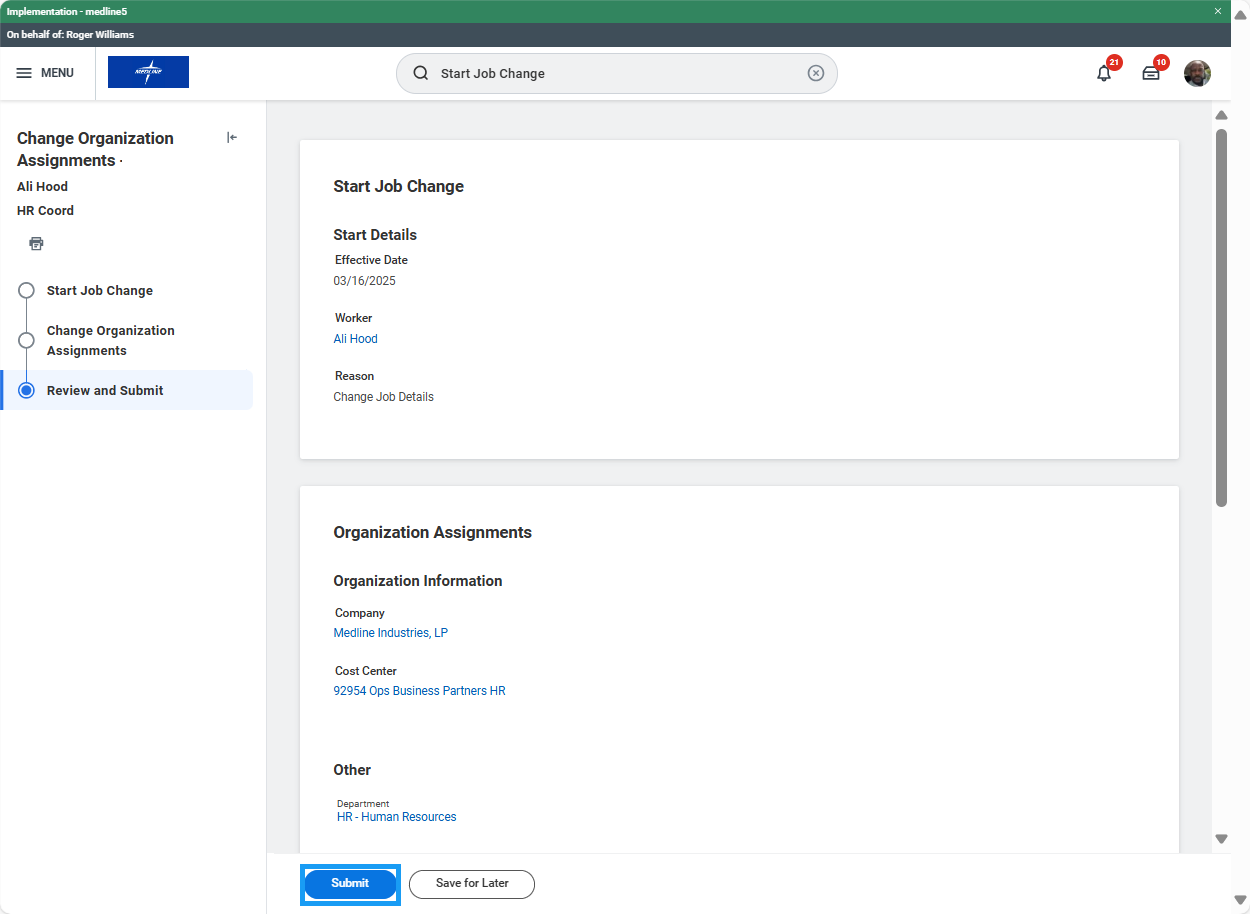Go to Change Organization Assignments step

pyautogui.click(x=110, y=340)
